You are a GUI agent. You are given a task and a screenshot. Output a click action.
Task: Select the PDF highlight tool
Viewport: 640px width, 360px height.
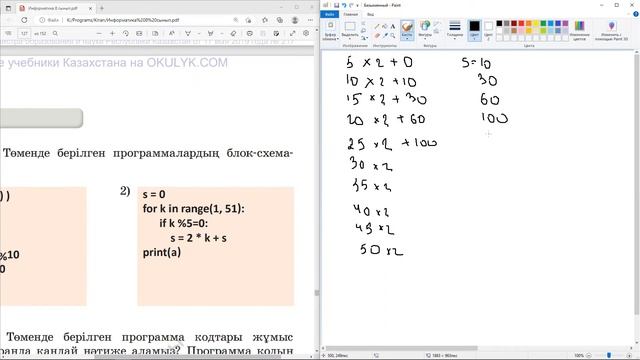211,33
